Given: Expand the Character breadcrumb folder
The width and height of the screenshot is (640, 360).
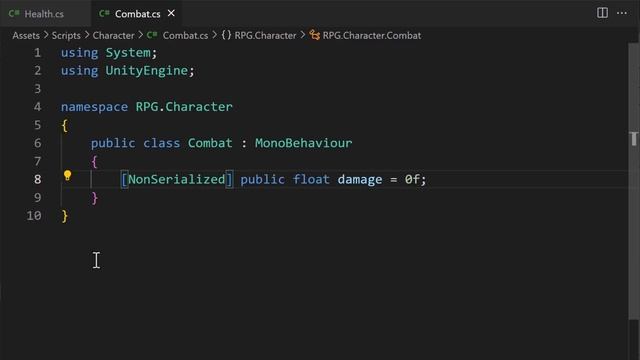Looking at the screenshot, I should point(113,36).
